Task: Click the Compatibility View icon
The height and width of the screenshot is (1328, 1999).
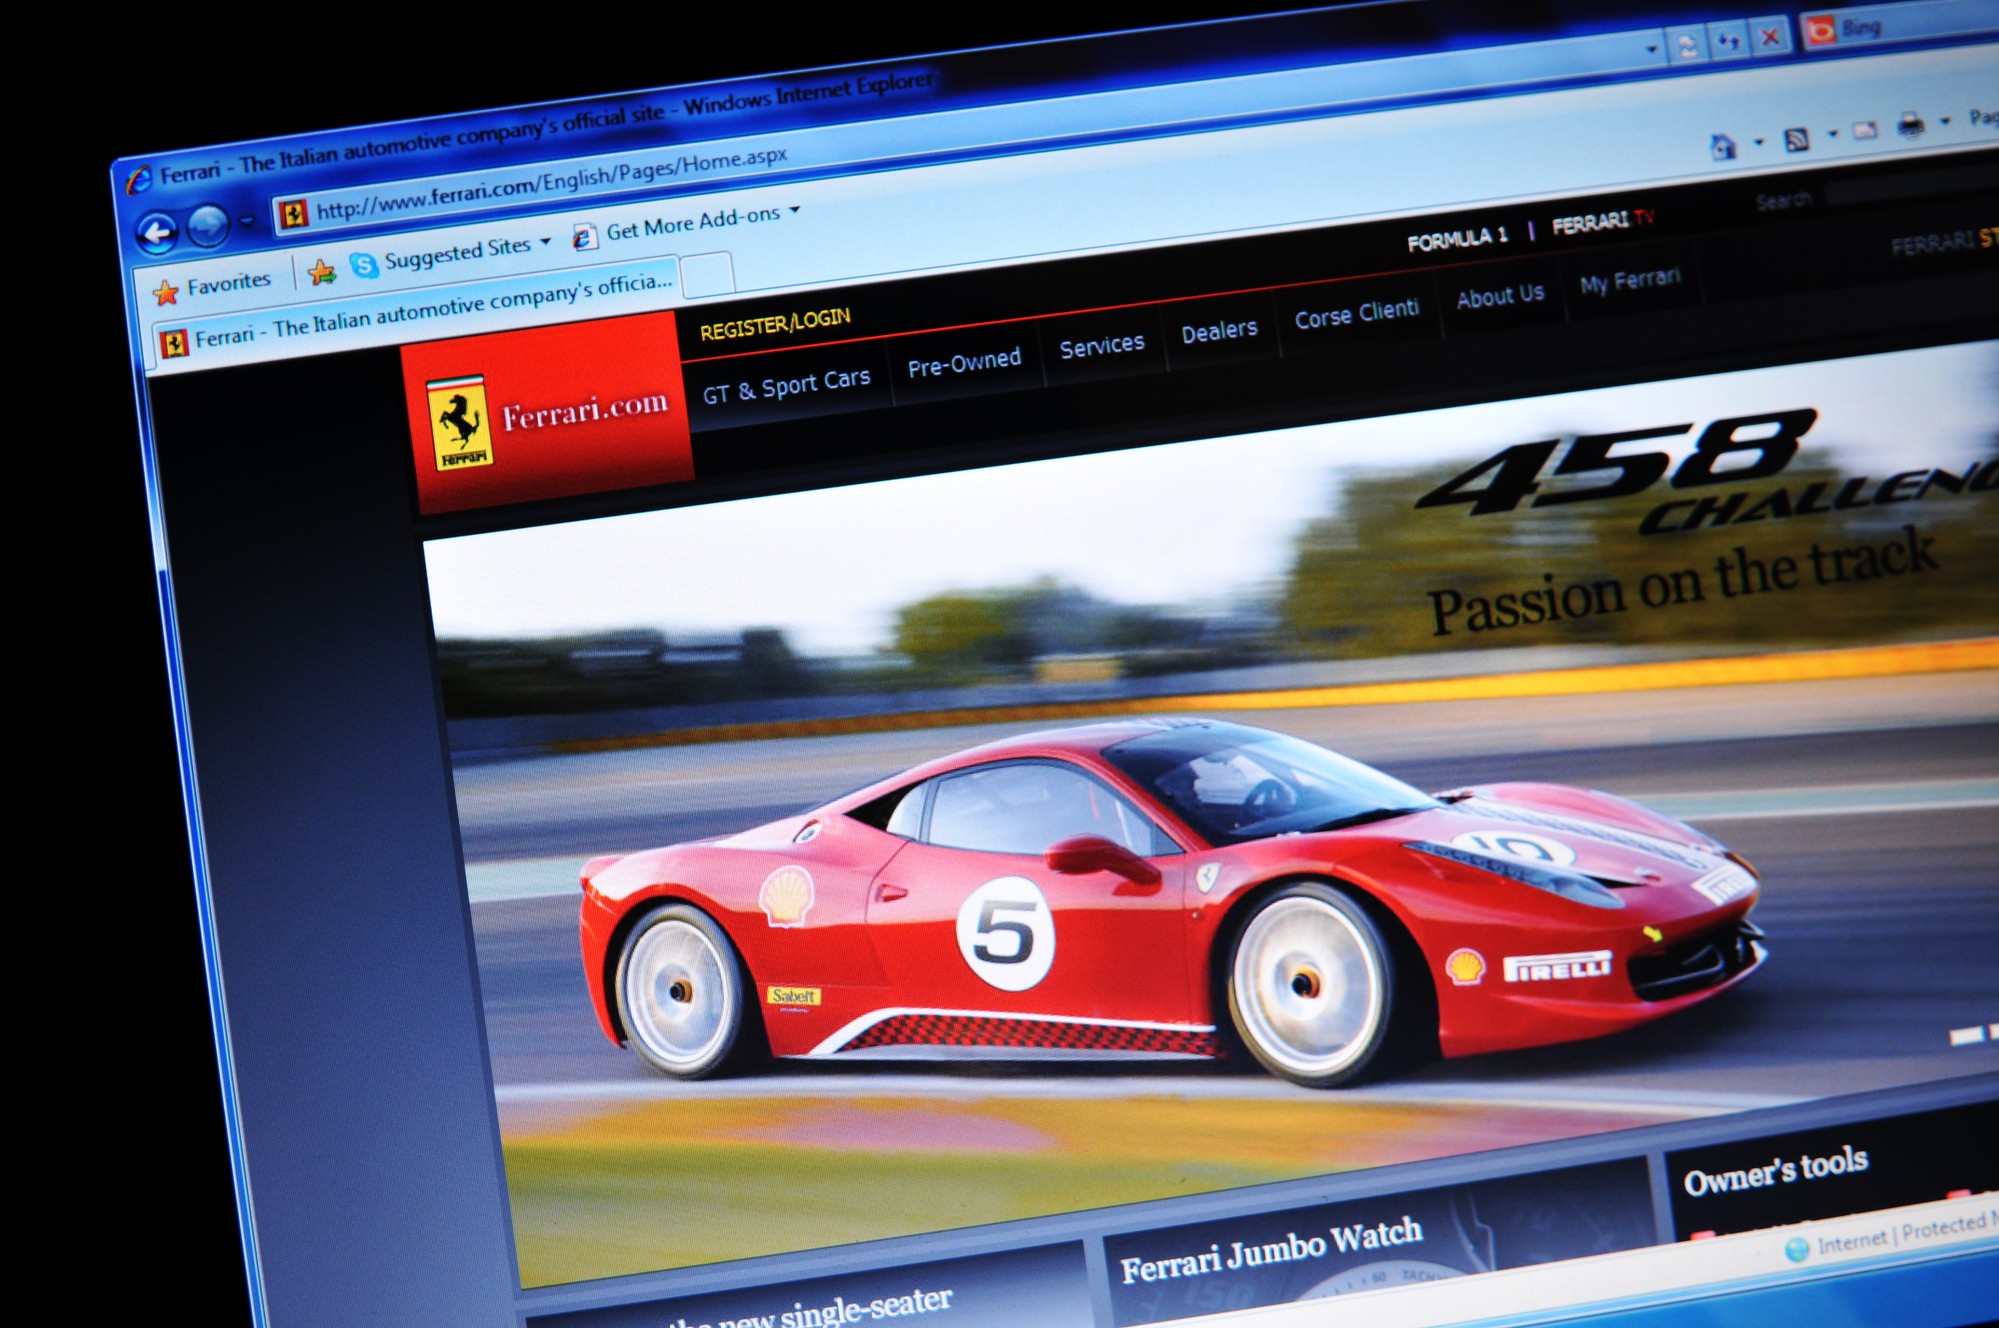Action: (1687, 46)
